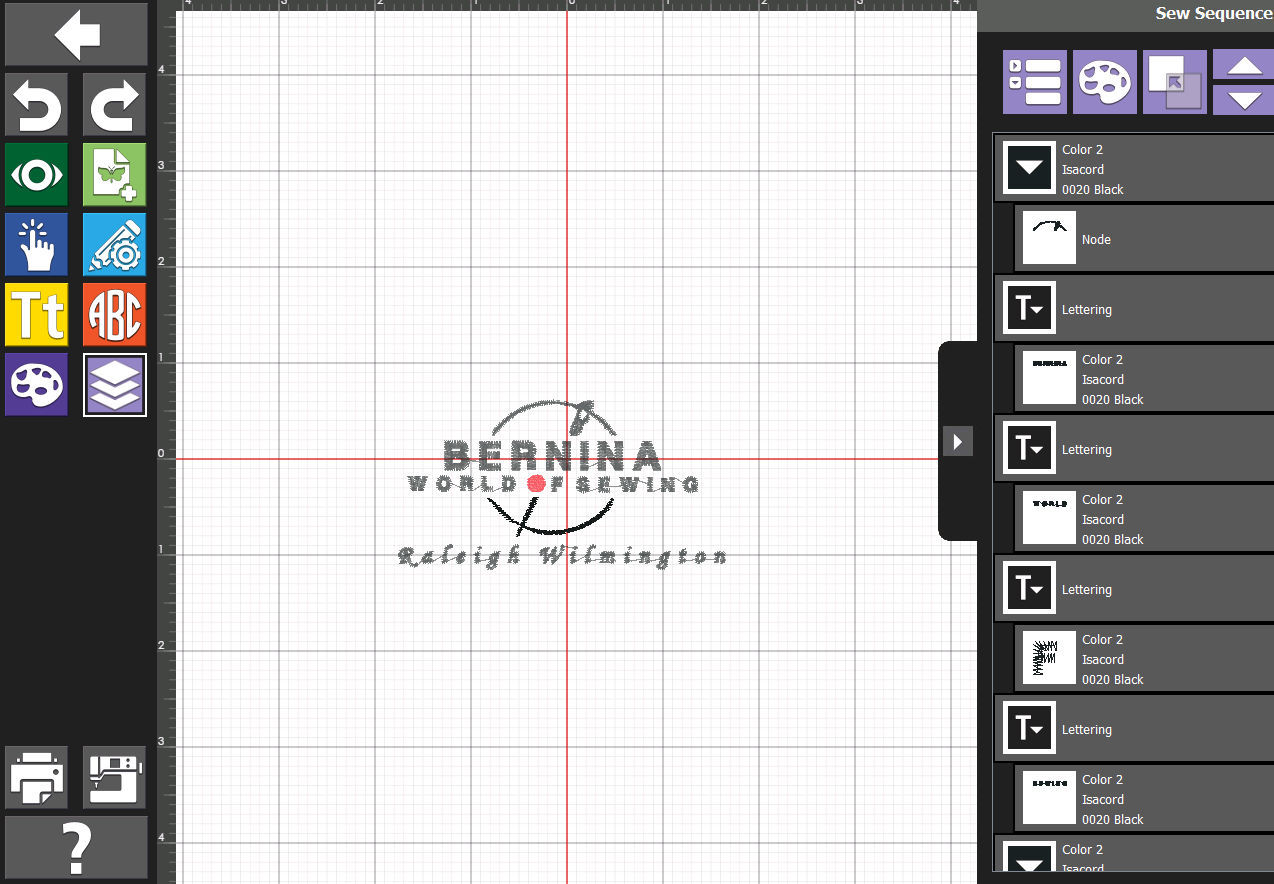The width and height of the screenshot is (1274, 884).
Task: Click the back arrow button
Action: [x=76, y=35]
